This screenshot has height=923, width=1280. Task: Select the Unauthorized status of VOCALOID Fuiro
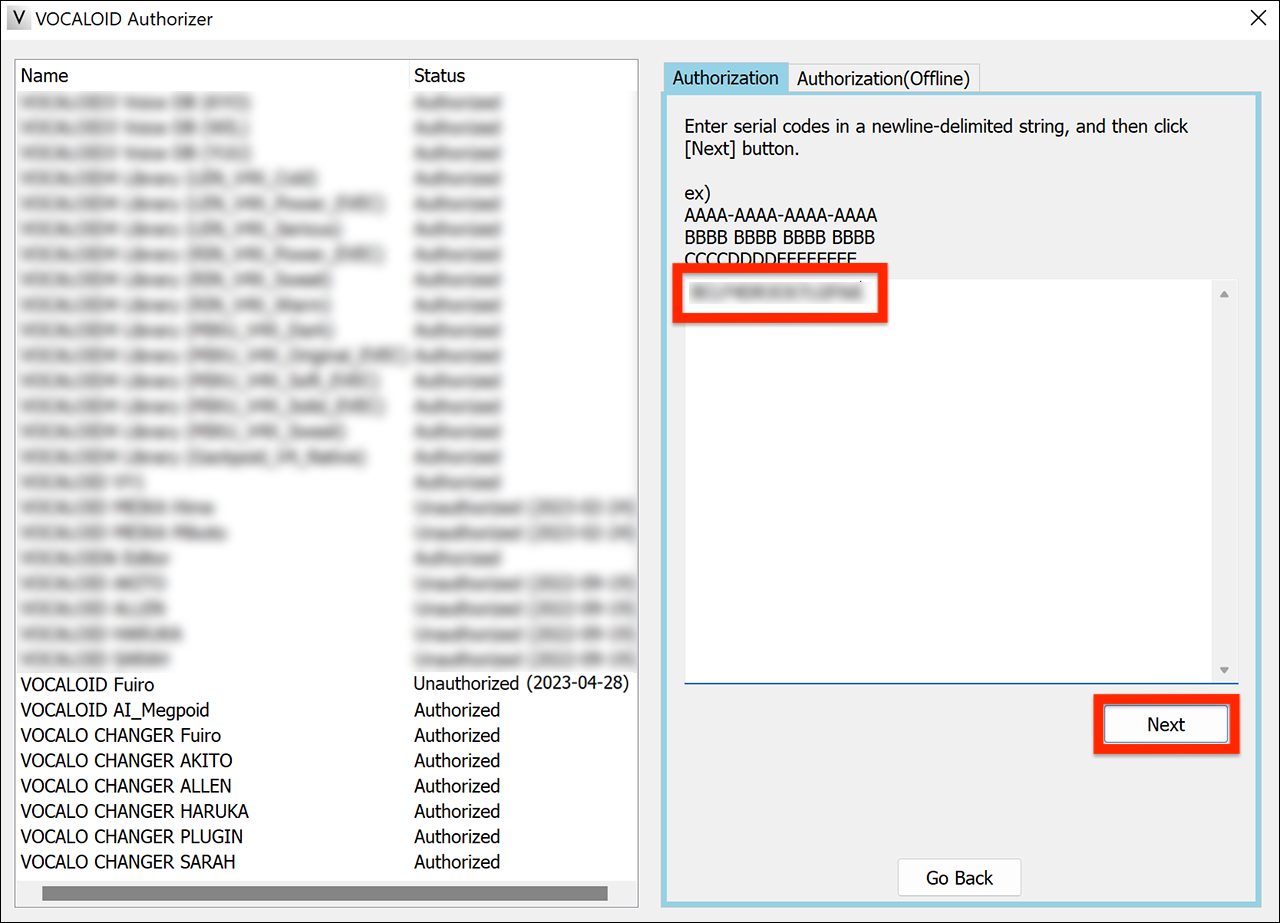[521, 683]
